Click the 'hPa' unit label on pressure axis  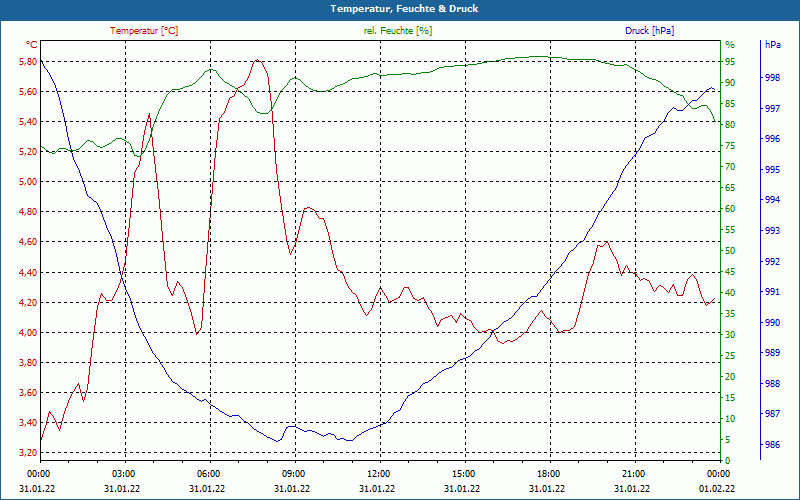(773, 45)
